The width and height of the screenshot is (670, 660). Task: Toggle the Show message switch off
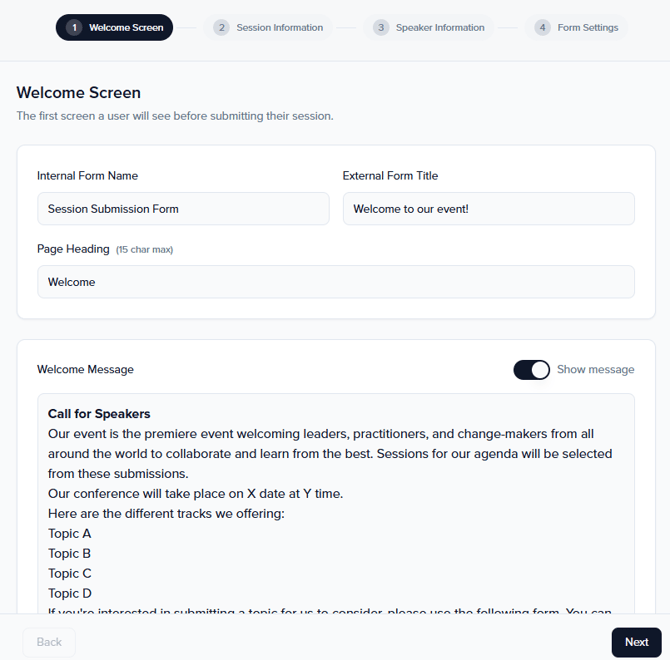pyautogui.click(x=532, y=370)
